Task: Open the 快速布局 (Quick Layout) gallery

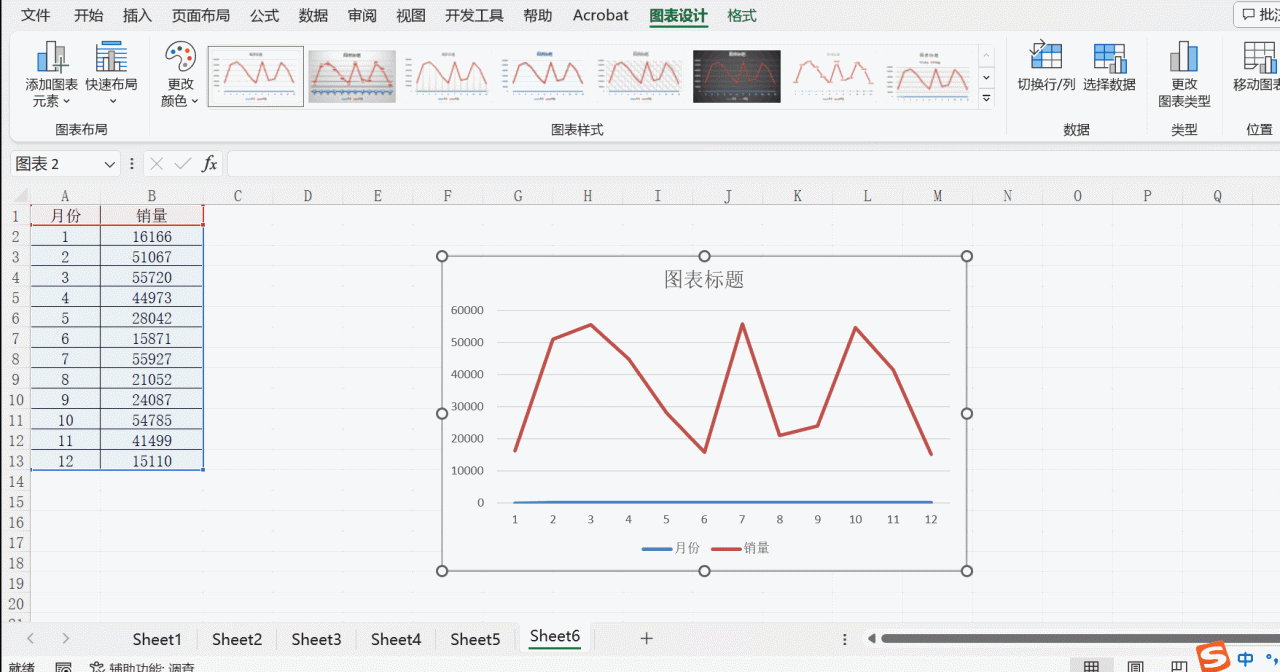Action: (x=111, y=75)
